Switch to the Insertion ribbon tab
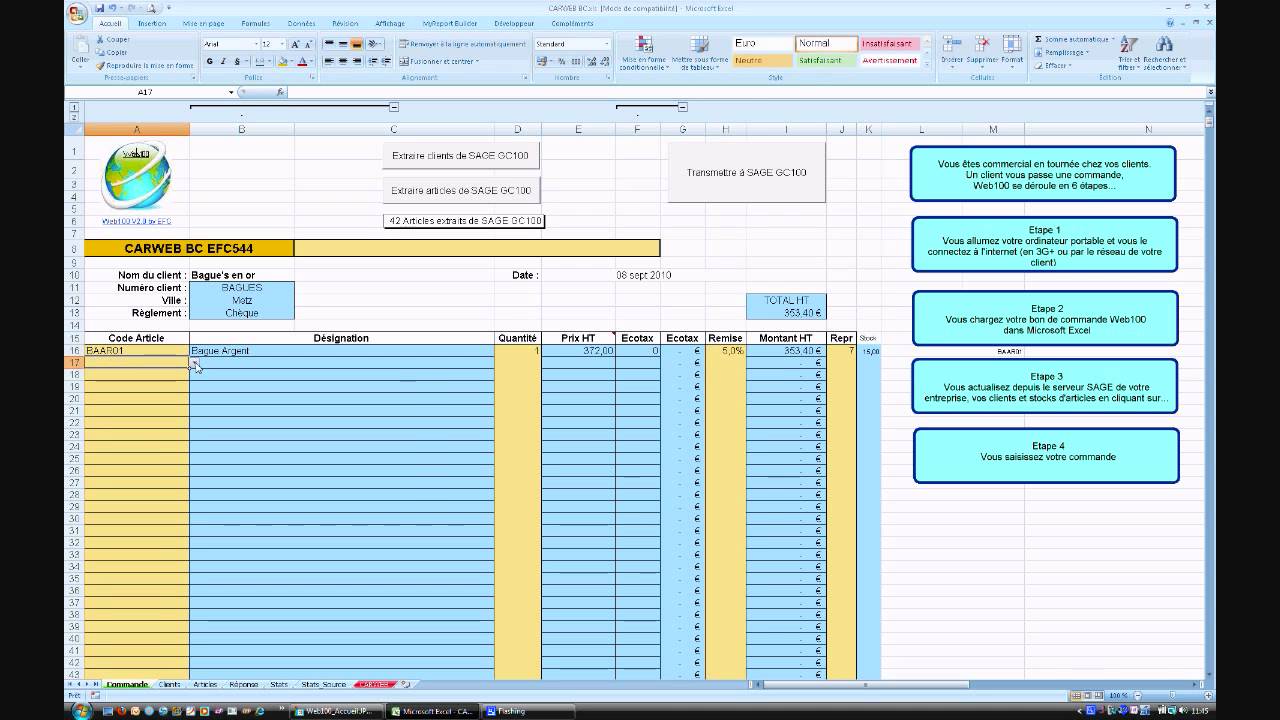Screen dimensions: 1280x720 coord(152,23)
